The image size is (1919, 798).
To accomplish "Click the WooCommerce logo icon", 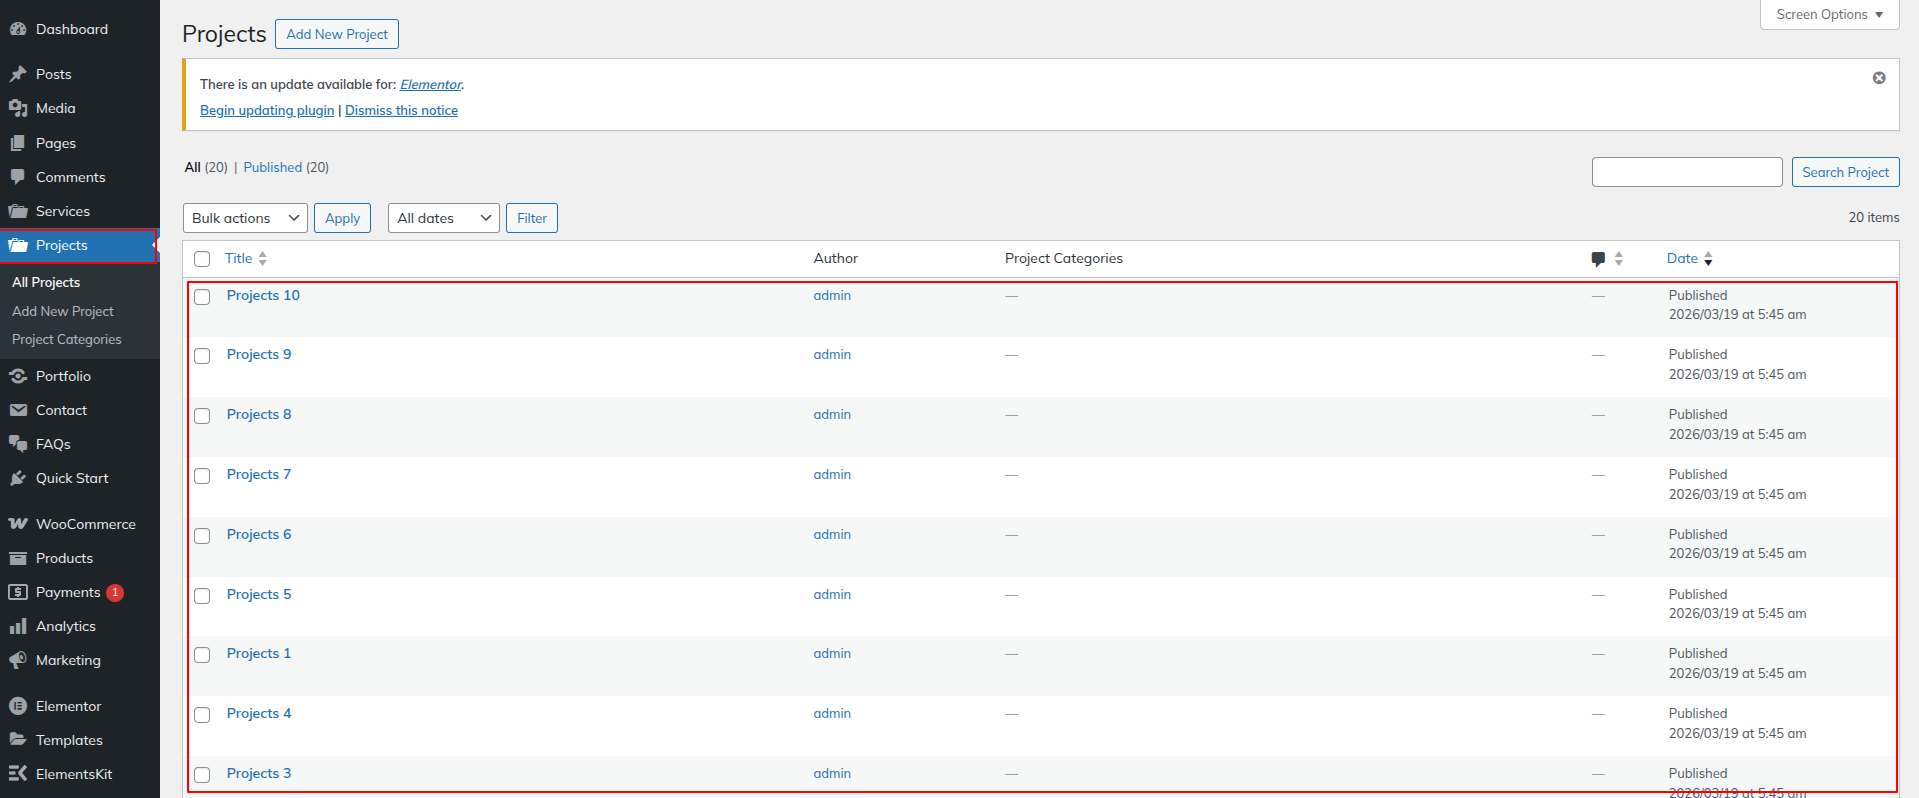I will [18, 524].
